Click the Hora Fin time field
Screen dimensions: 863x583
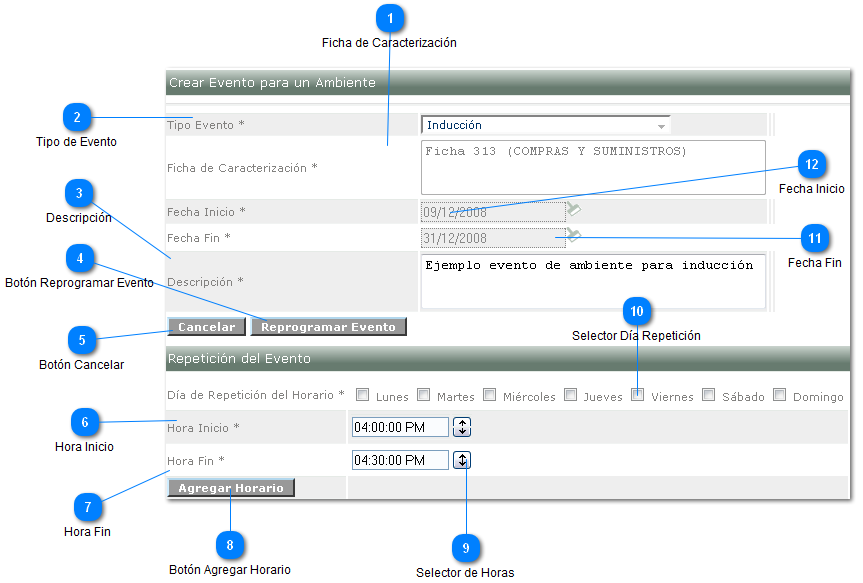coord(400,460)
